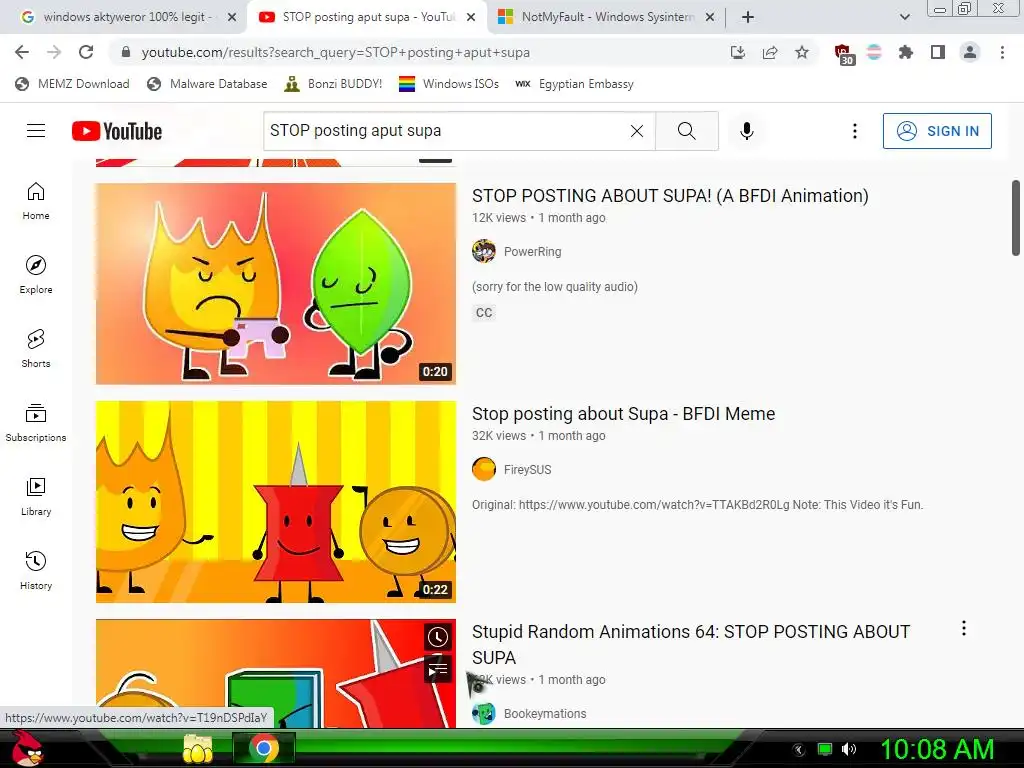1024x768 pixels.
Task: Click the Angry Birds start button
Action: coord(27,748)
